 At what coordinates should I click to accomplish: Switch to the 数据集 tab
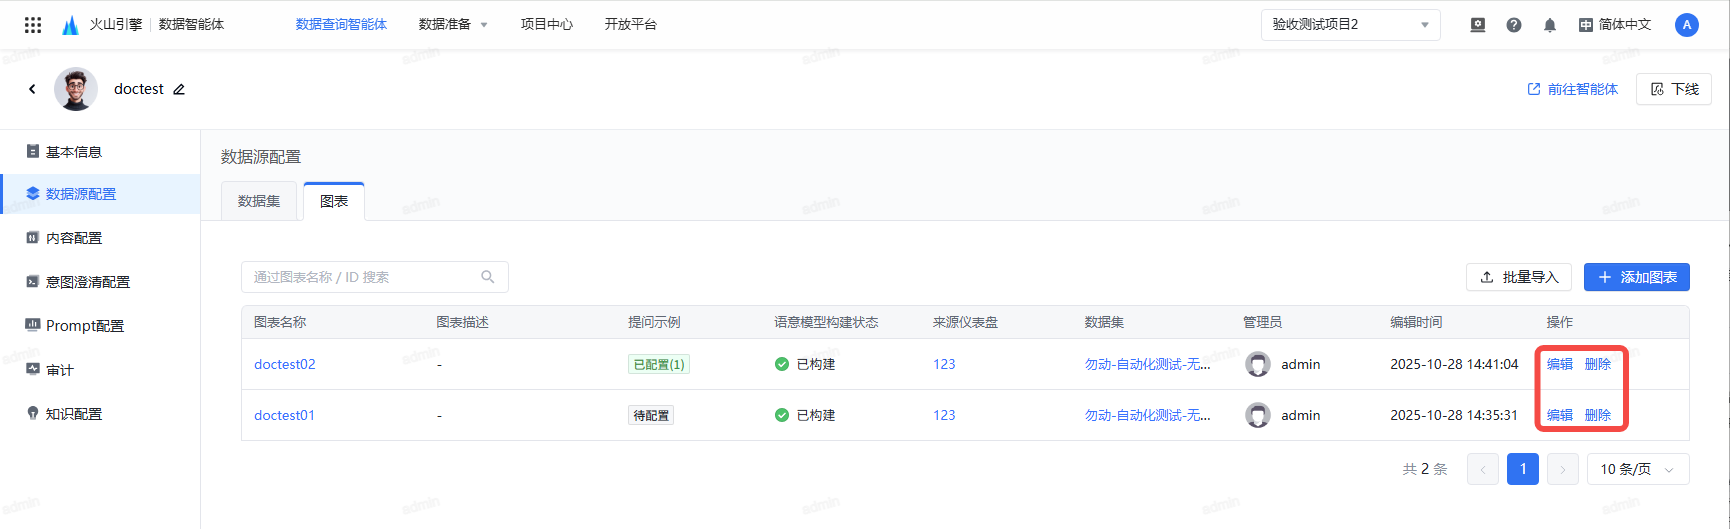(x=259, y=201)
